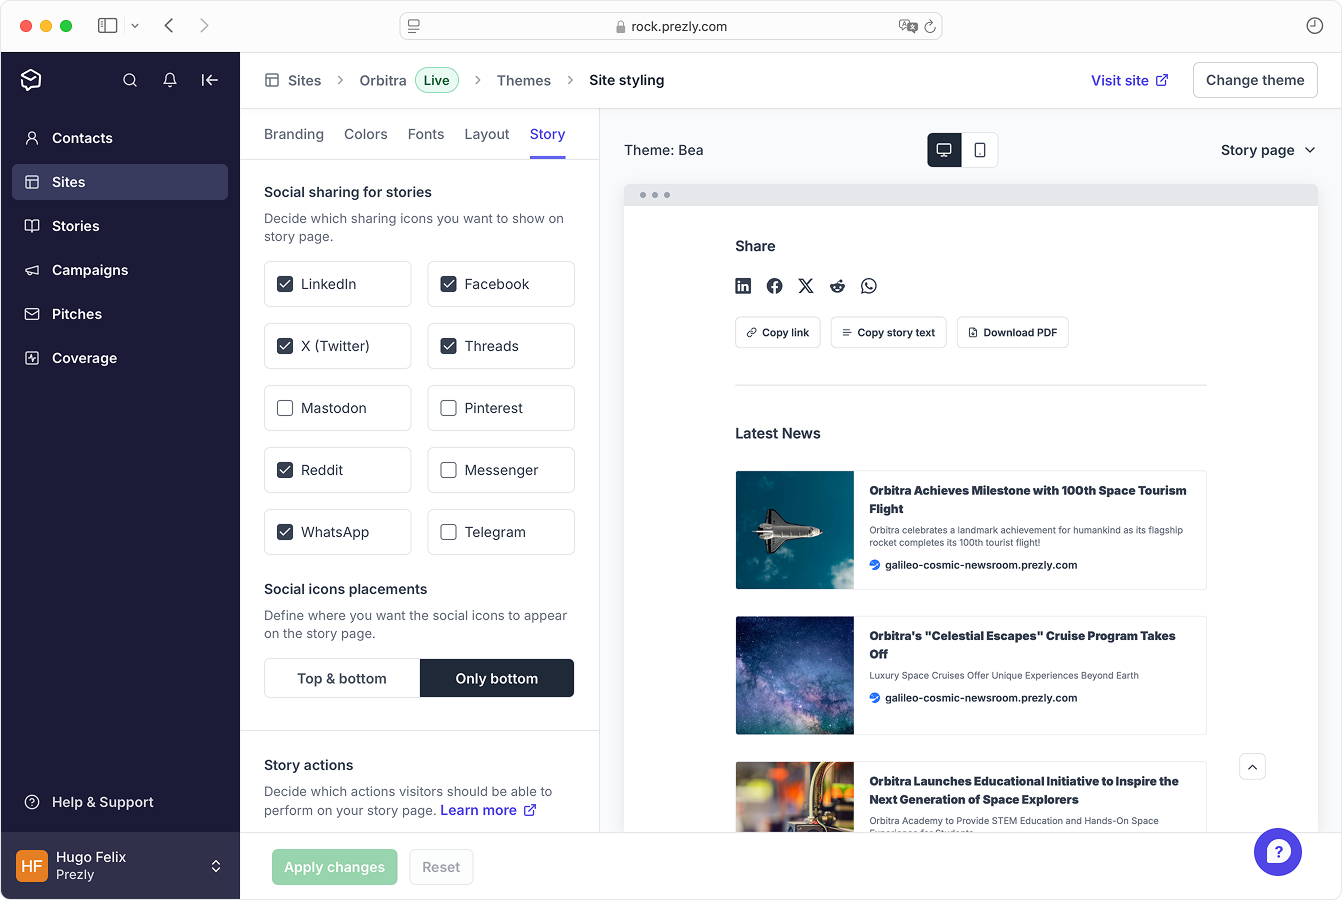Disable Reddit sharing

285,470
